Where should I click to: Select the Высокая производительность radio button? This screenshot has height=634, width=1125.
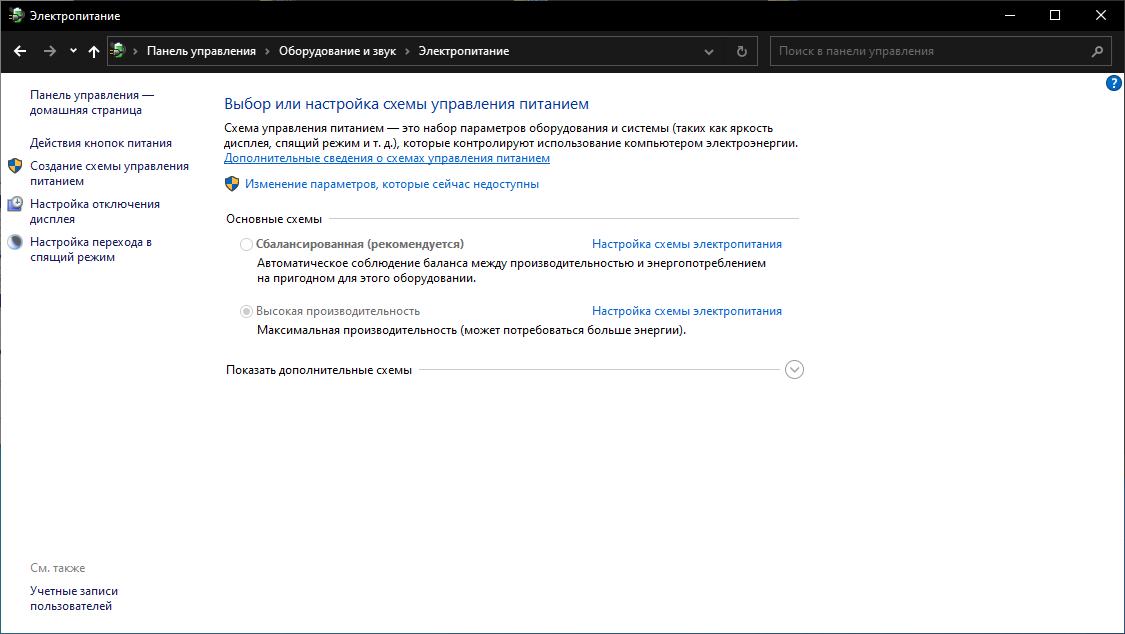click(x=247, y=311)
